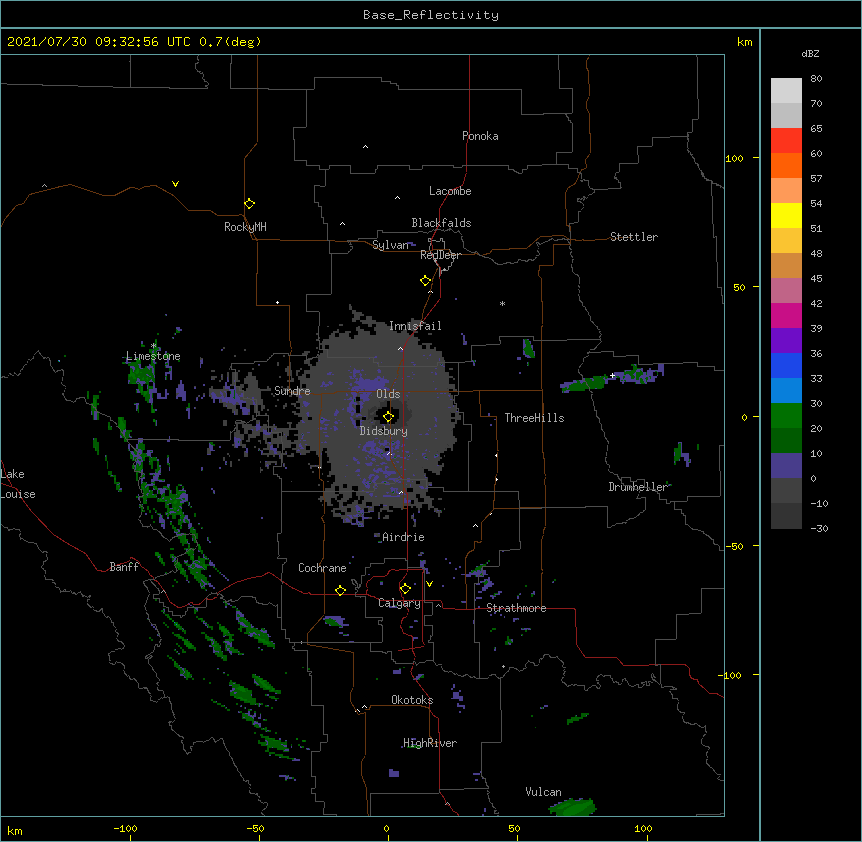The height and width of the screenshot is (842, 862).
Task: Pick the brown 45-48 dBZ swatch
Action: pos(786,265)
